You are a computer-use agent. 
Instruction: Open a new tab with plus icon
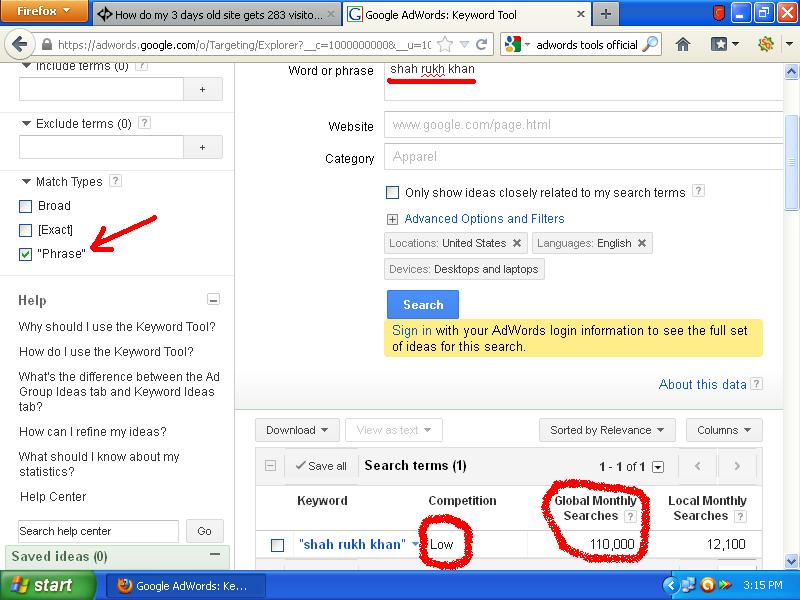606,14
